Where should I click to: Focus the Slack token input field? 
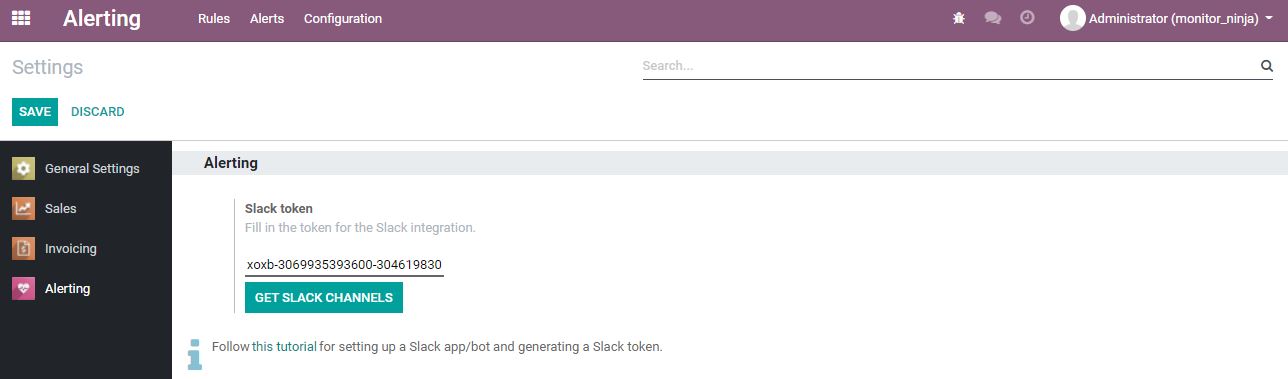[x=344, y=265]
